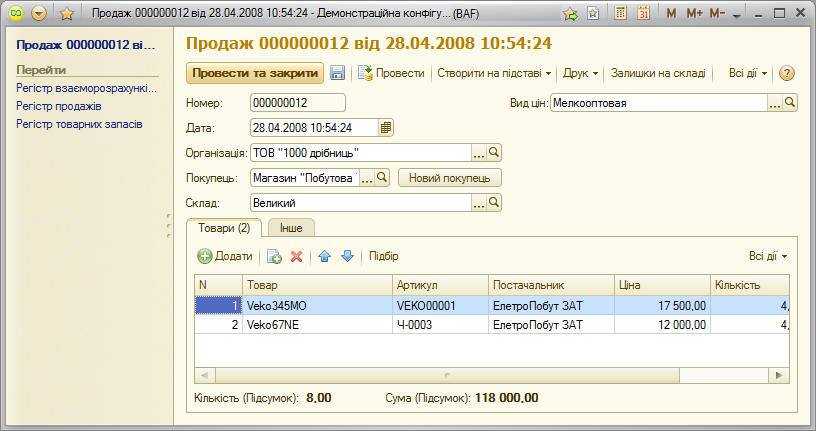
Task: Open ellipsis selector for Склад
Action: pos(479,202)
